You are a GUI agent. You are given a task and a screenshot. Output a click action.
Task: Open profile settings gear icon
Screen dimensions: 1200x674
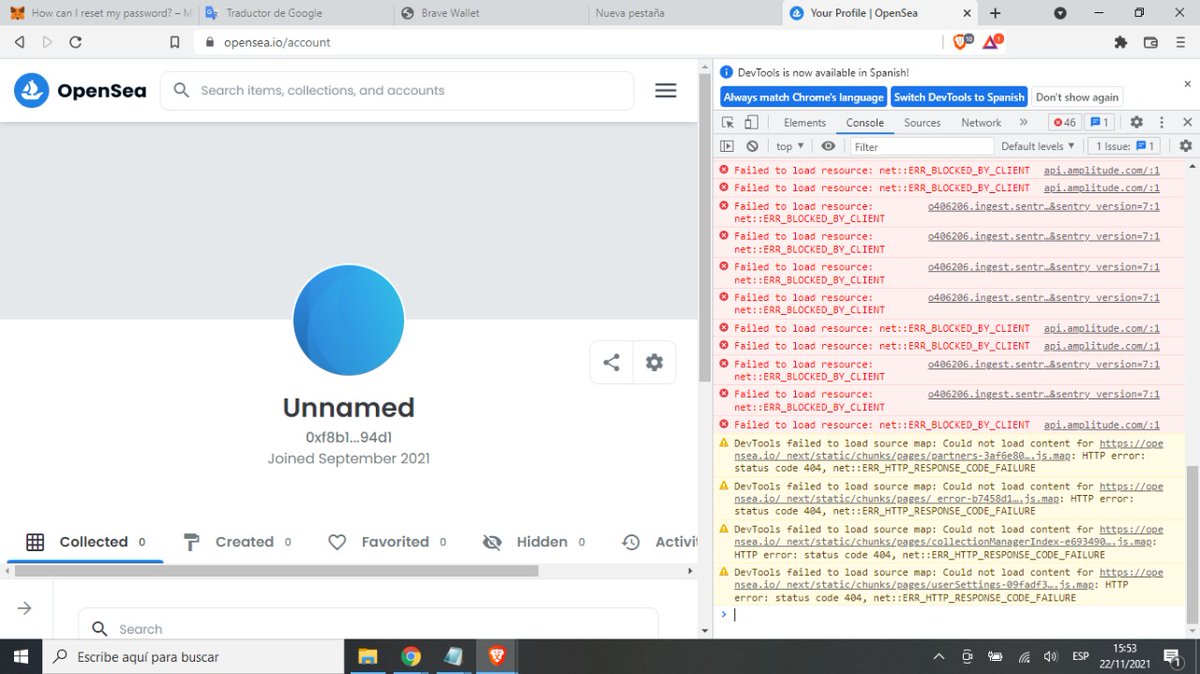[654, 362]
